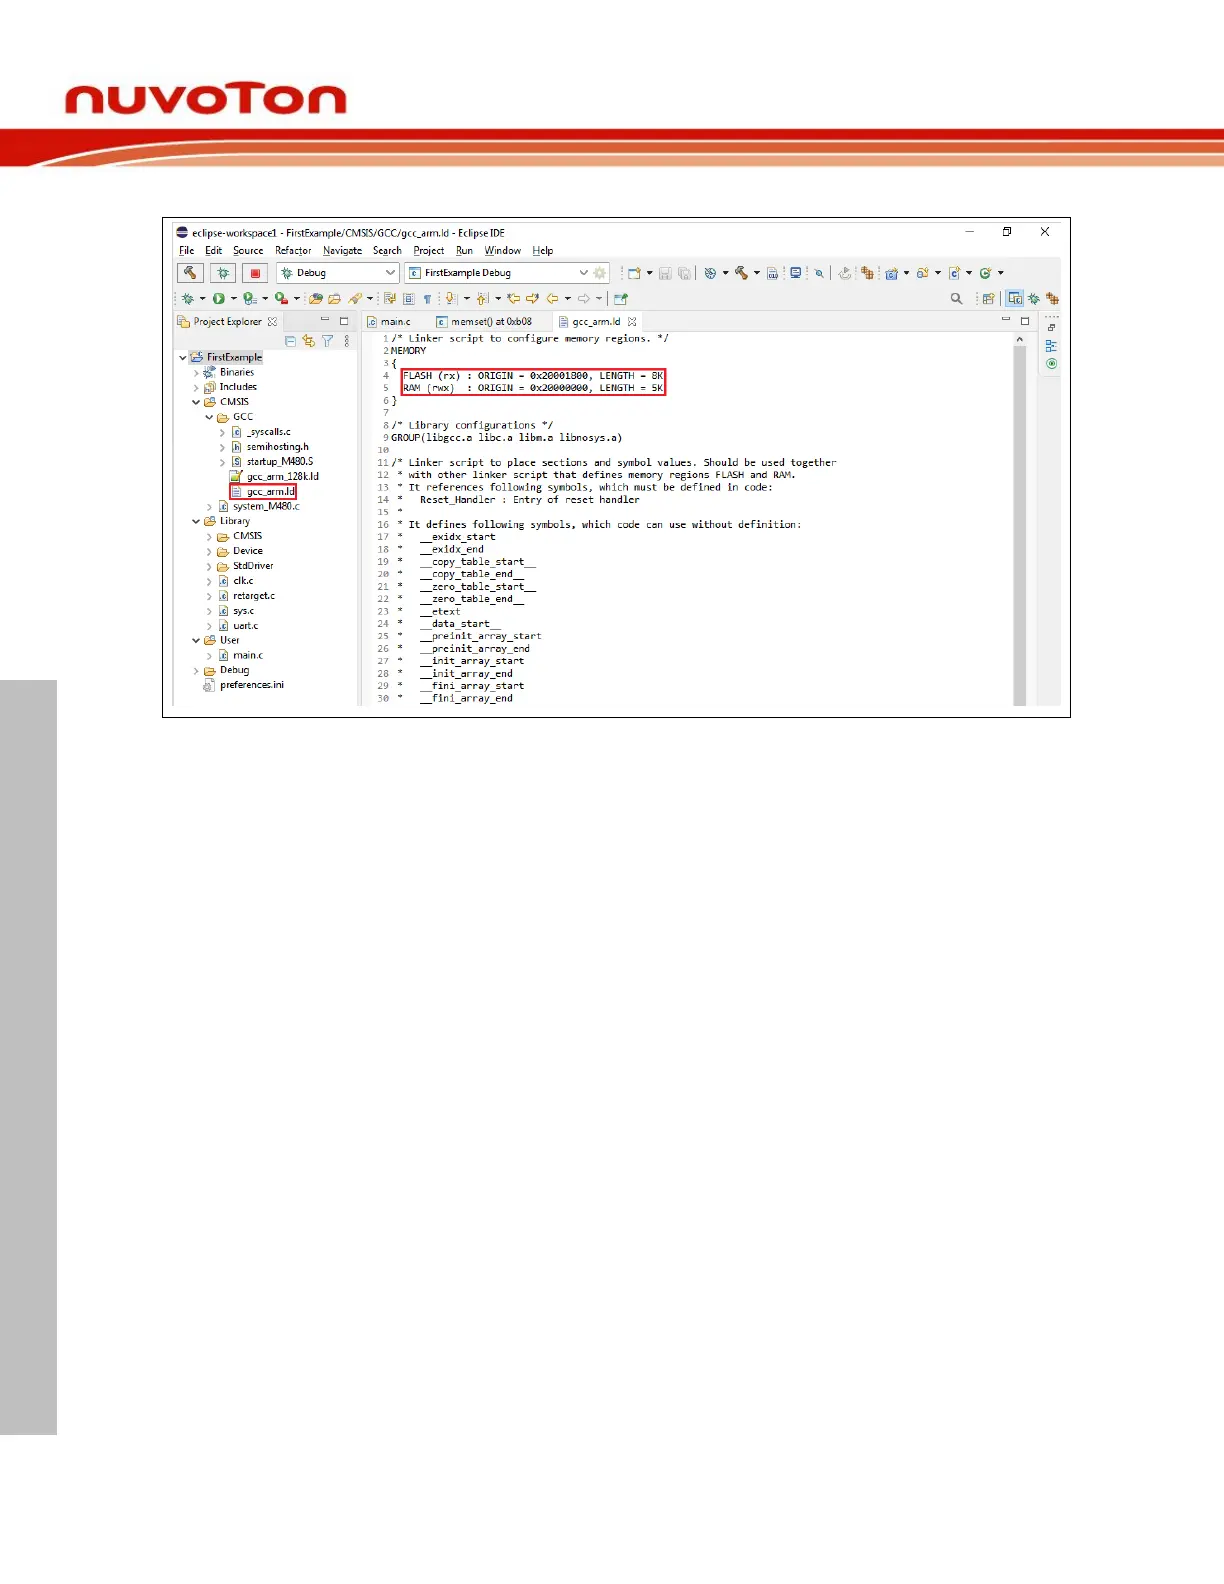This screenshot has height=1584, width=1224.
Task: Select startup_M480.S file
Action: 279,462
